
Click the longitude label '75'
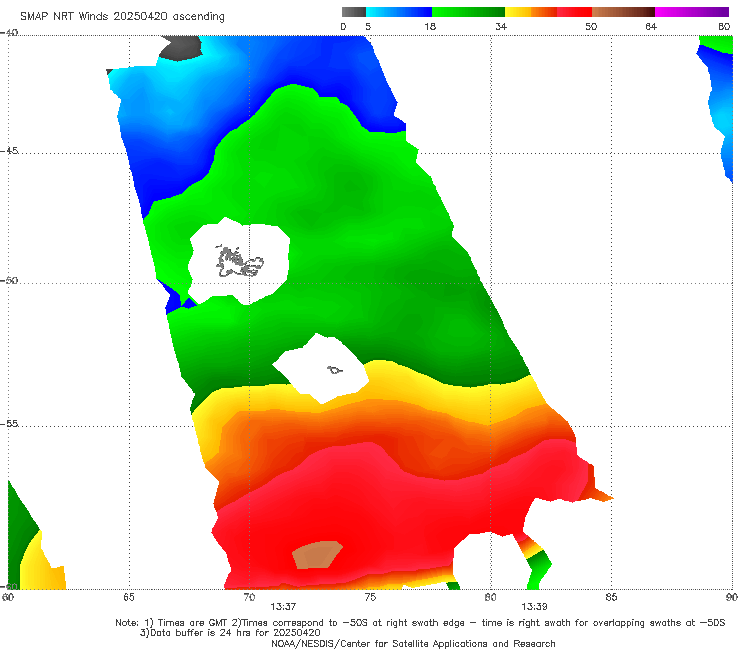click(x=370, y=597)
